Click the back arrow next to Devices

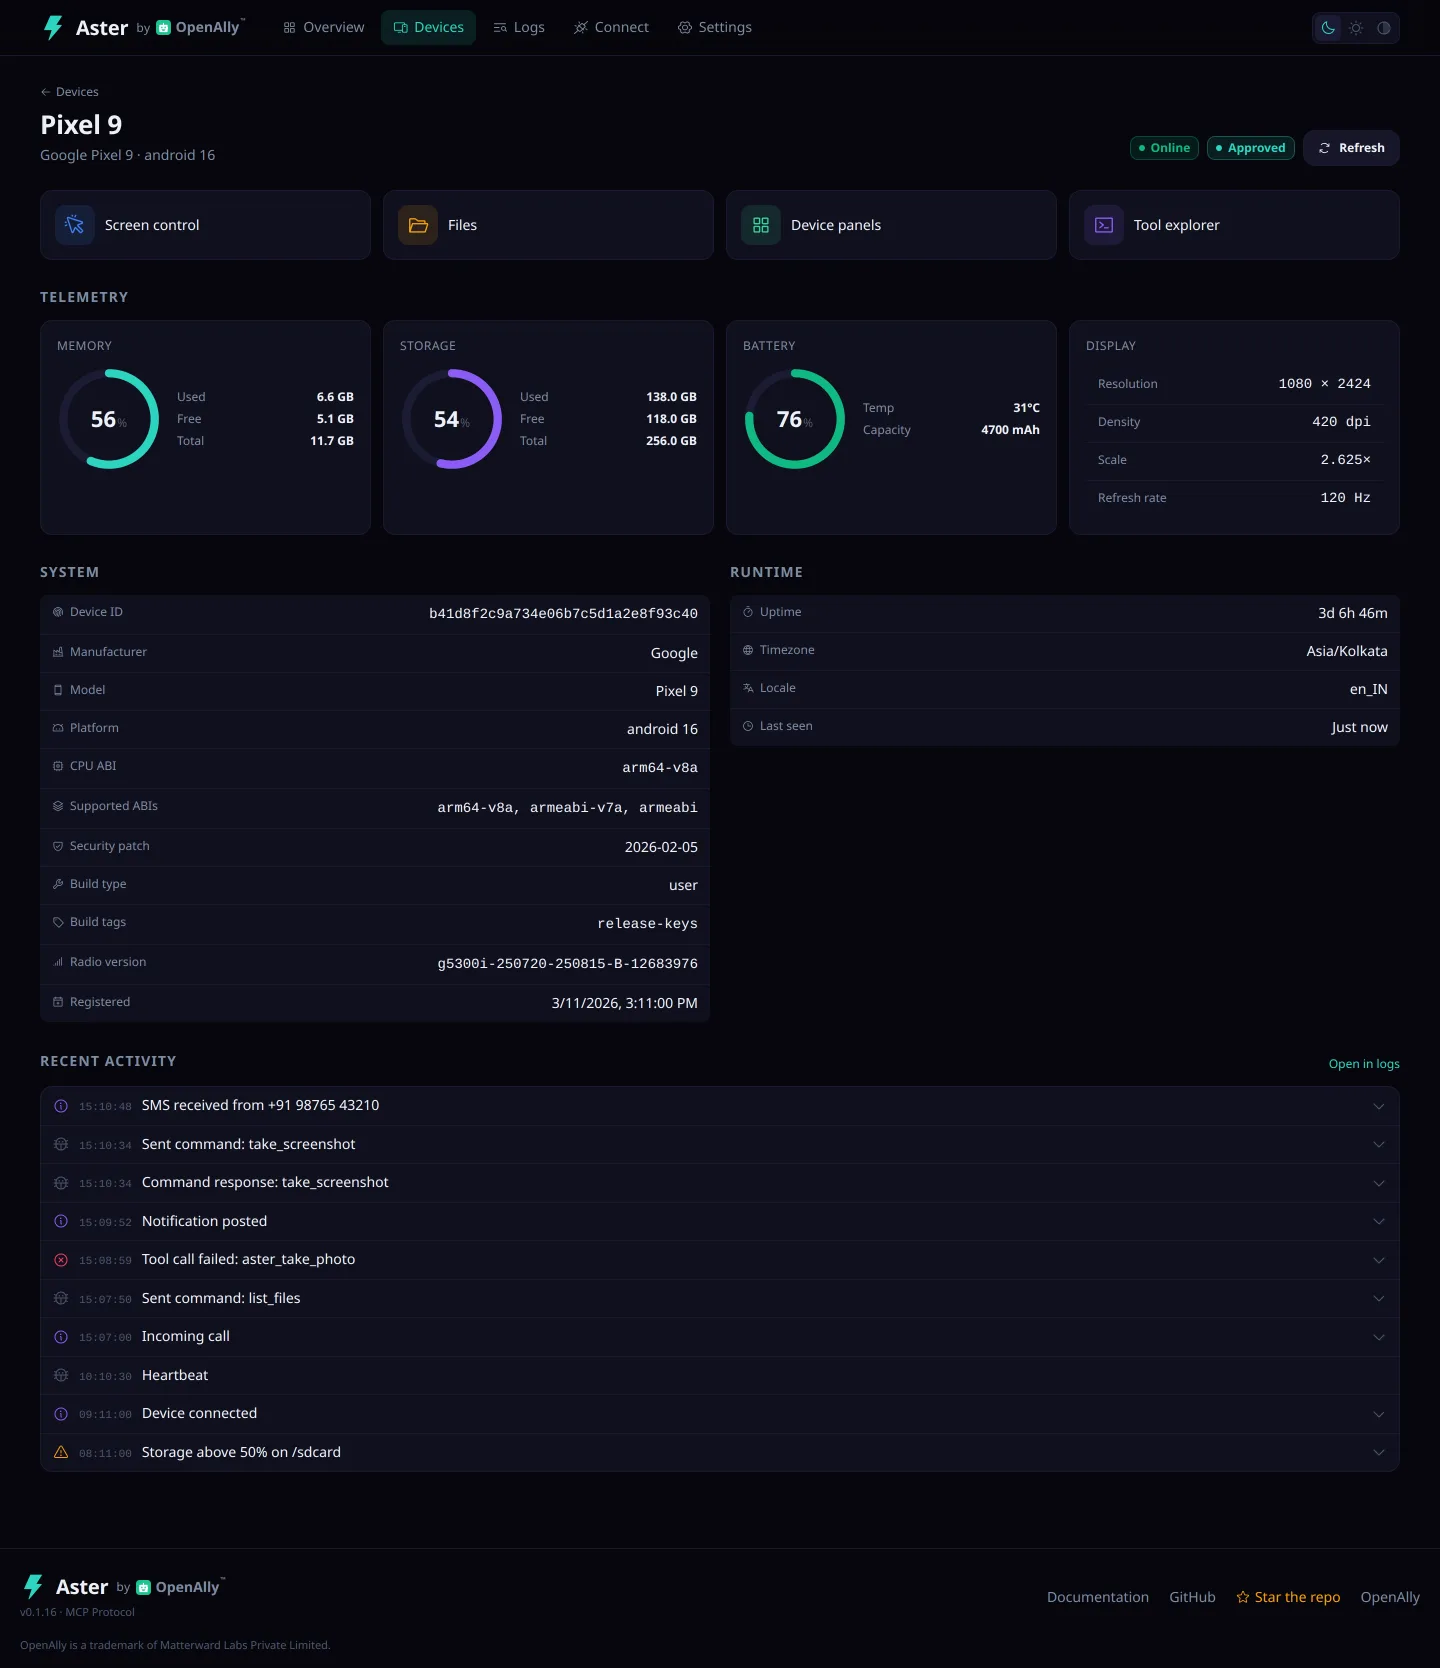click(x=45, y=92)
